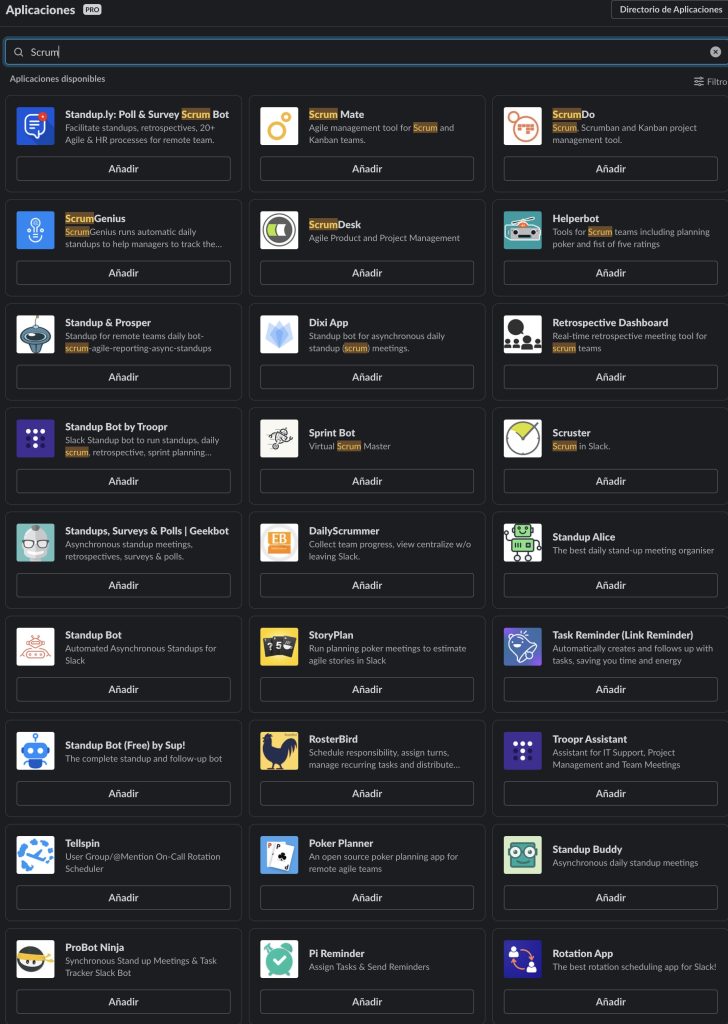Image resolution: width=728 pixels, height=1024 pixels.
Task: Click Añadir for ScrumDo
Action: [x=610, y=168]
